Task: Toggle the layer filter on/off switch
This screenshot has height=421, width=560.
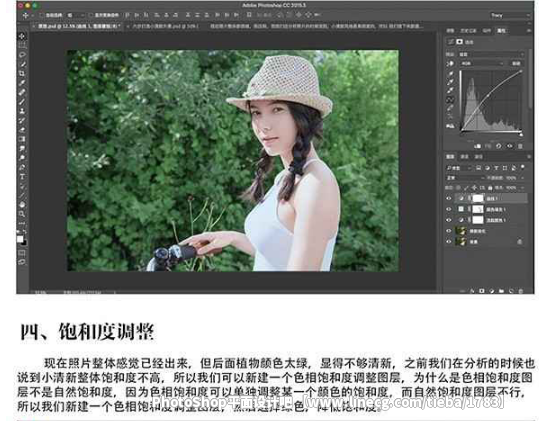Action: pos(522,167)
